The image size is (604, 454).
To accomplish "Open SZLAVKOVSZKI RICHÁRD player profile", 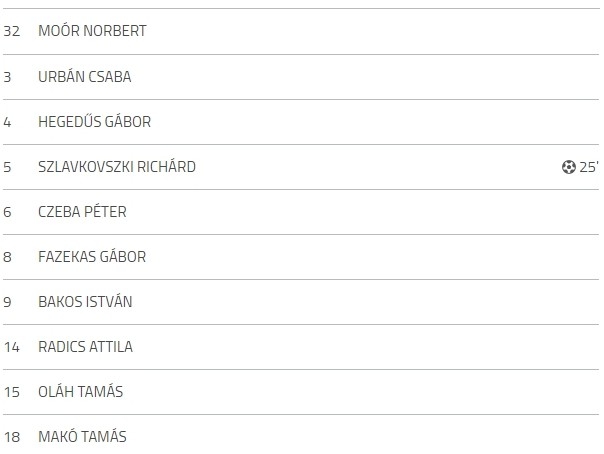I will (117, 167).
